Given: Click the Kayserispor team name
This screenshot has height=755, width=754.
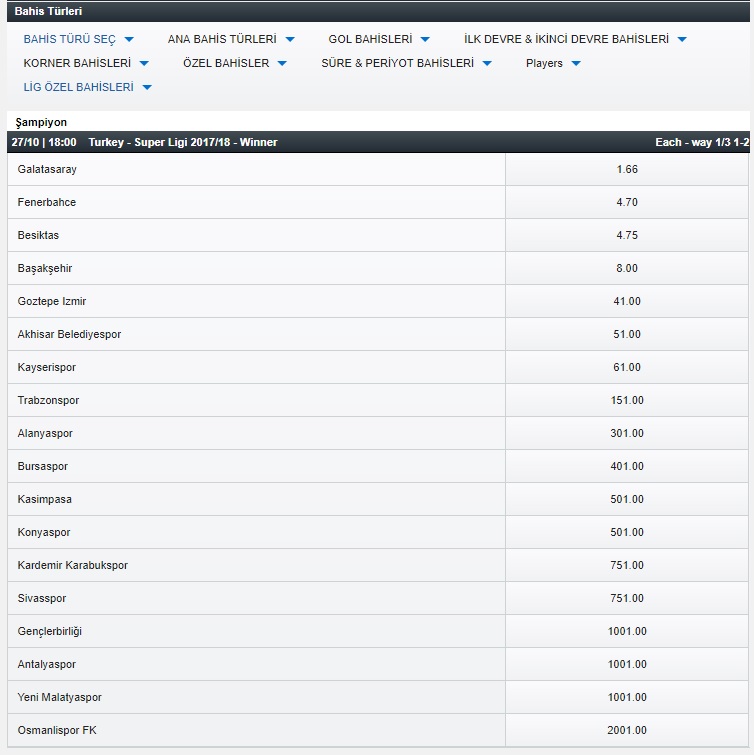Looking at the screenshot, I should [47, 367].
